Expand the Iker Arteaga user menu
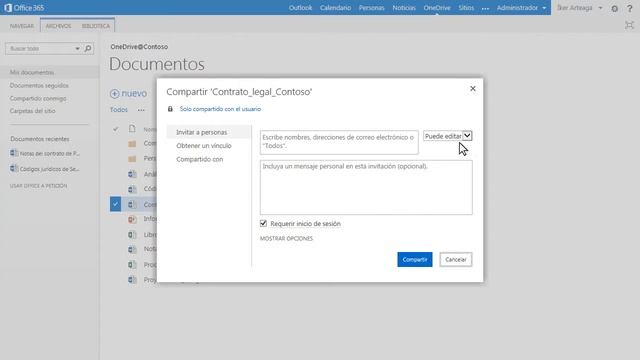640x360 pixels. coord(579,8)
